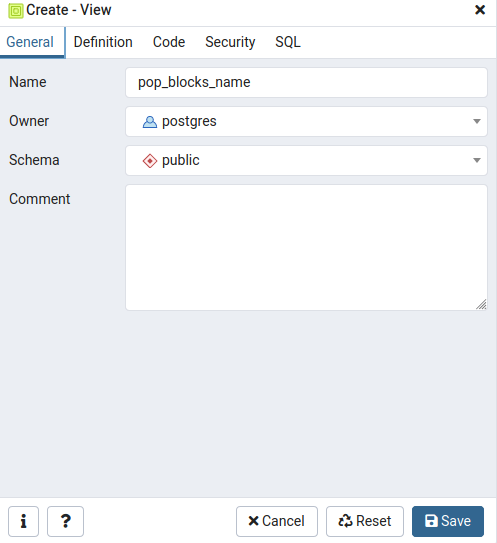This screenshot has width=497, height=543.
Task: Click in the Name field pop_blocks_name
Action: [306, 82]
